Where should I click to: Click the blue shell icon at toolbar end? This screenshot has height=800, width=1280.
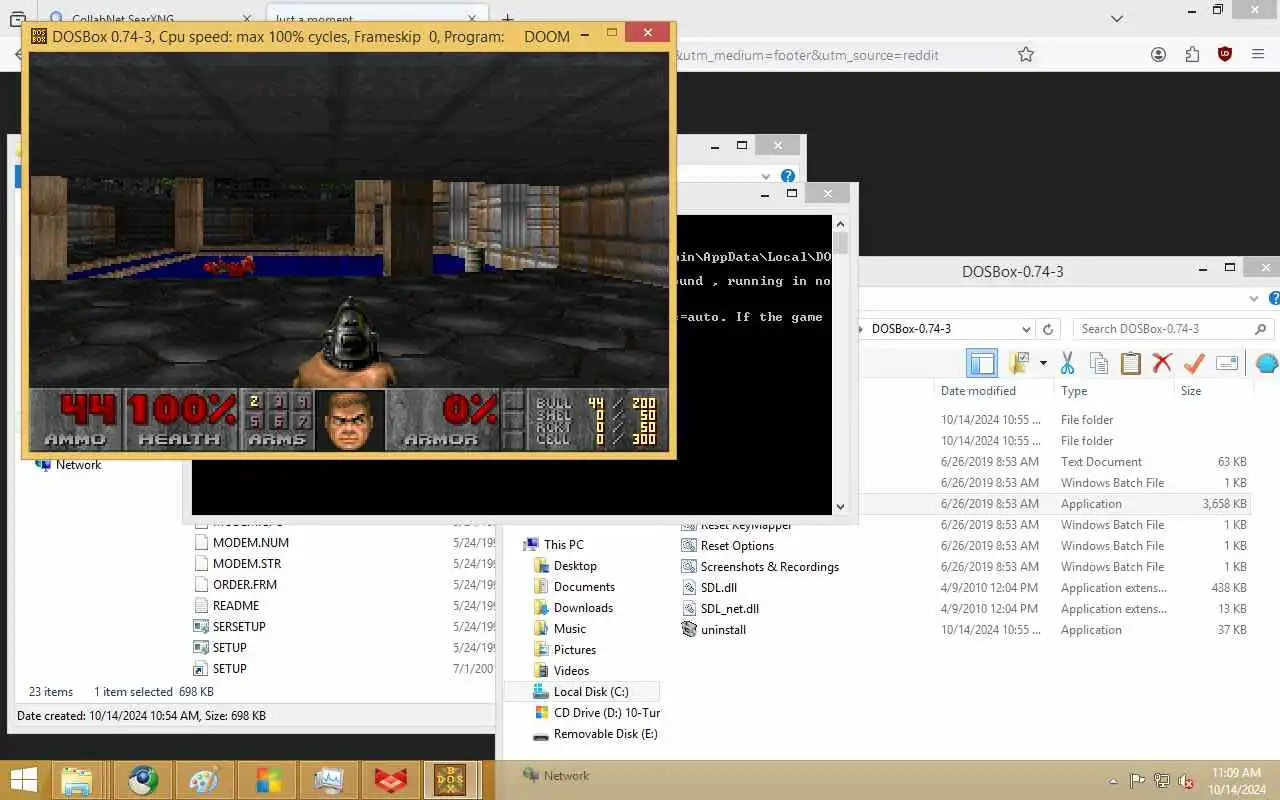pos(1267,363)
